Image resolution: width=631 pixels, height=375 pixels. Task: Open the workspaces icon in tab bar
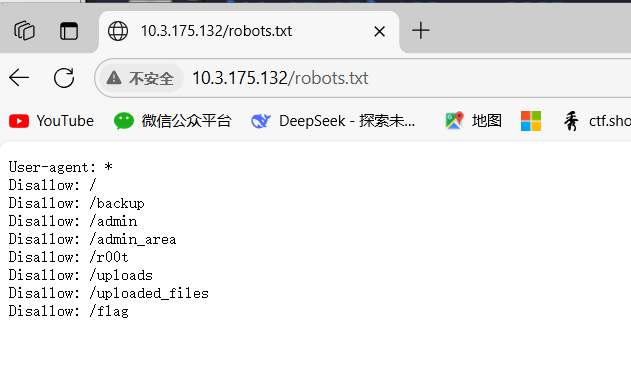click(25, 31)
